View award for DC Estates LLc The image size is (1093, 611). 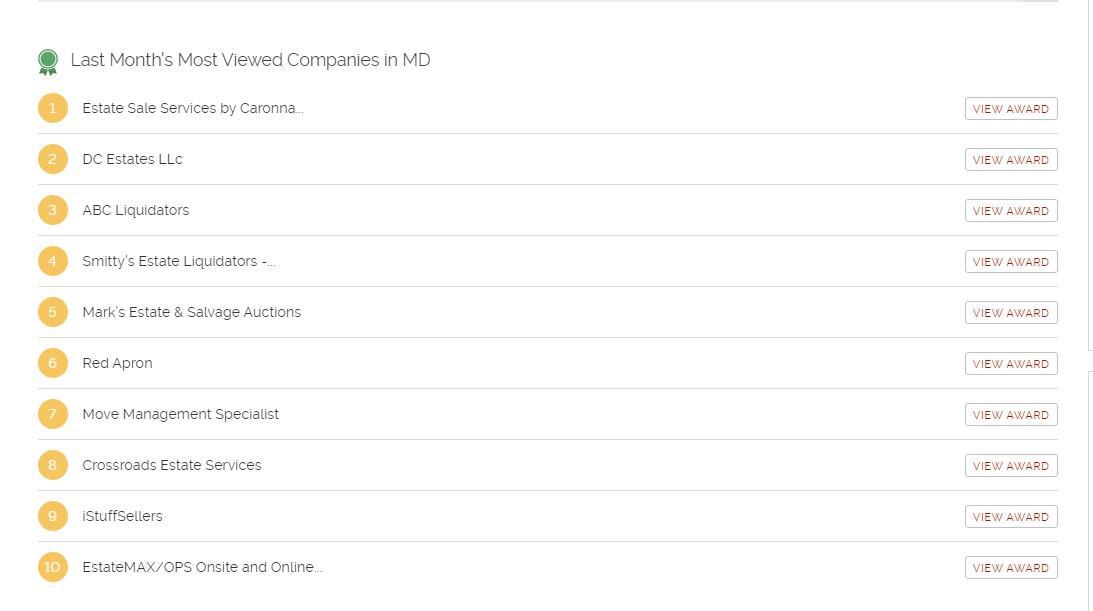[1010, 160]
